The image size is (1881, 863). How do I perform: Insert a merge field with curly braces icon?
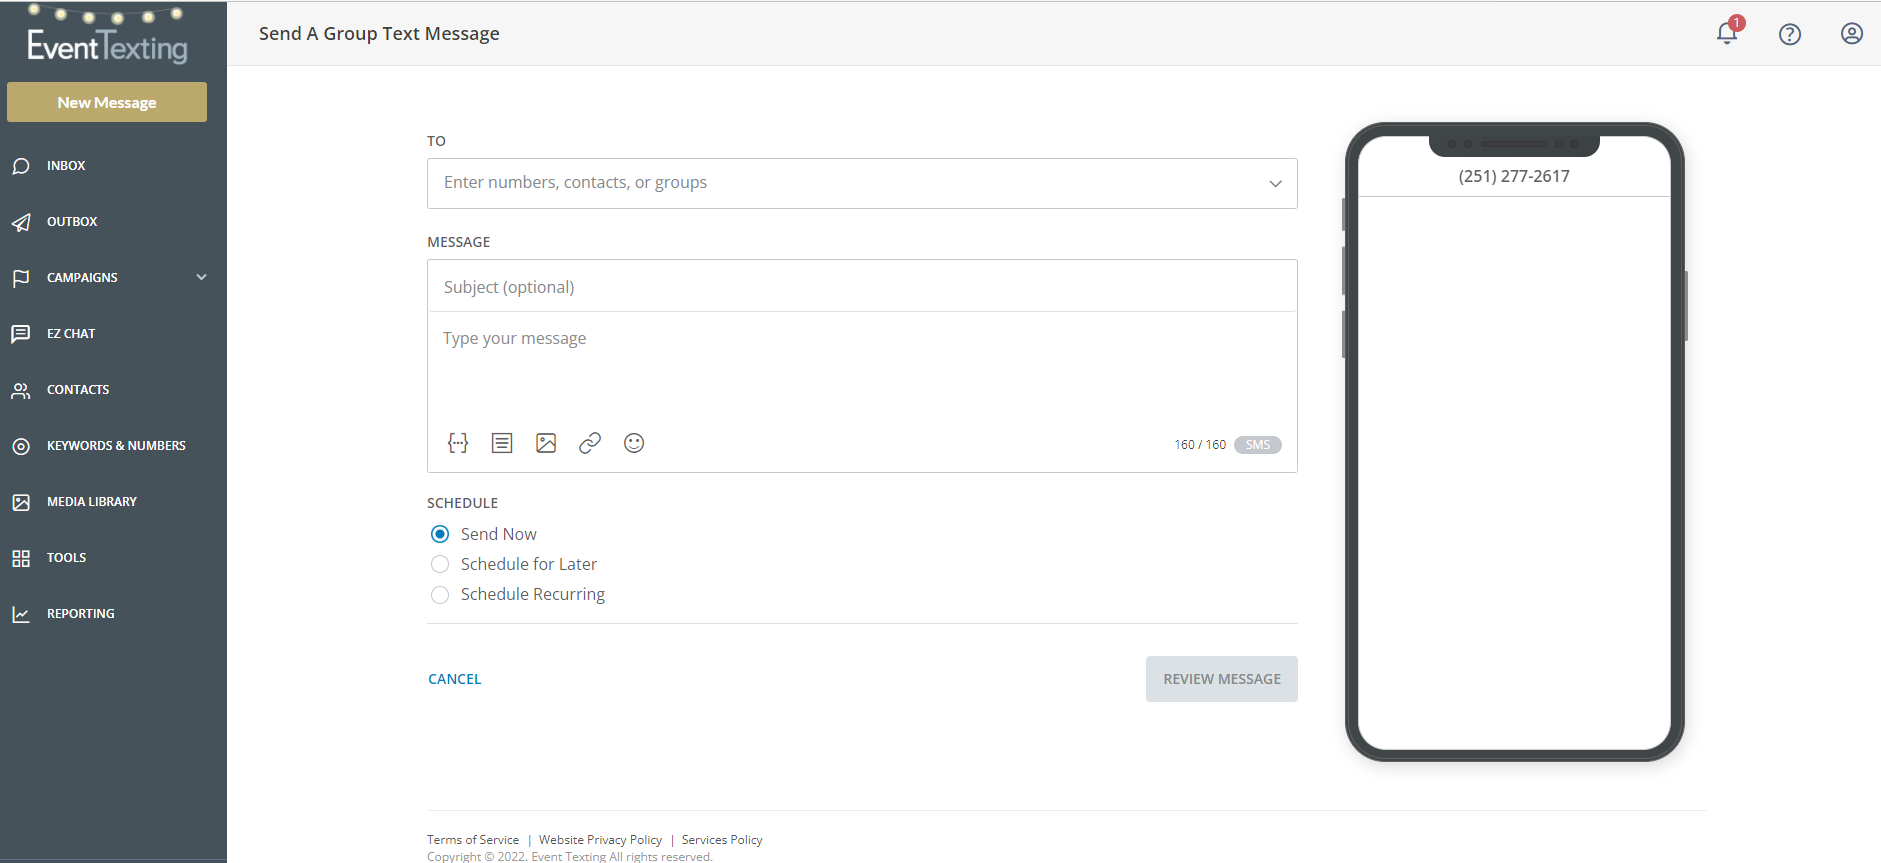458,443
